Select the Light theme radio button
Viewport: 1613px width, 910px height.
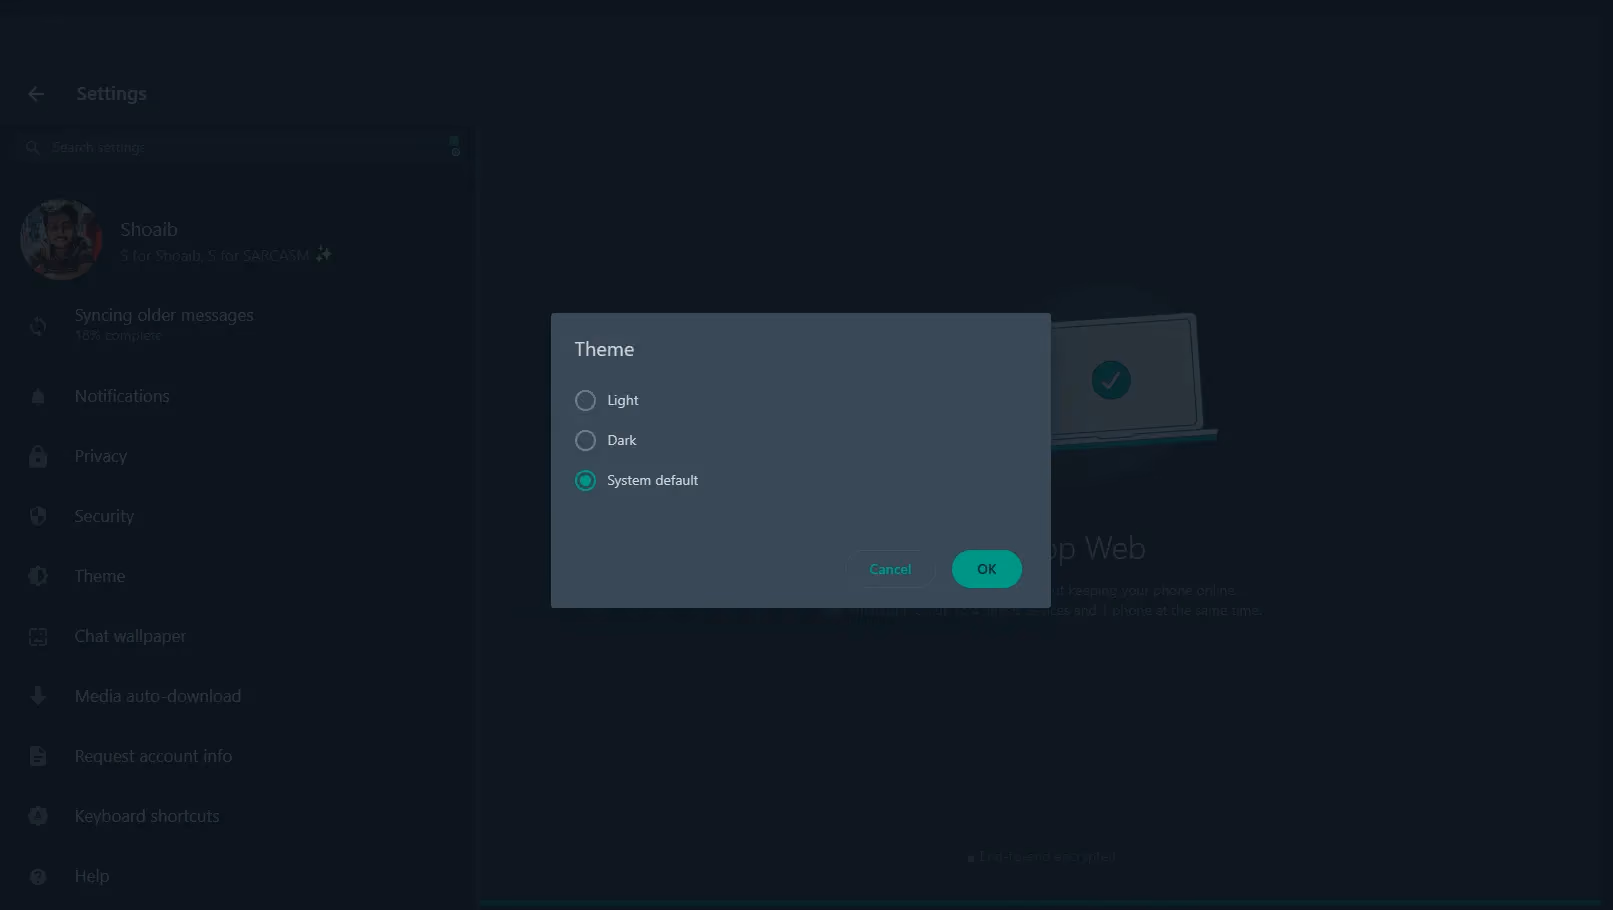(x=585, y=400)
